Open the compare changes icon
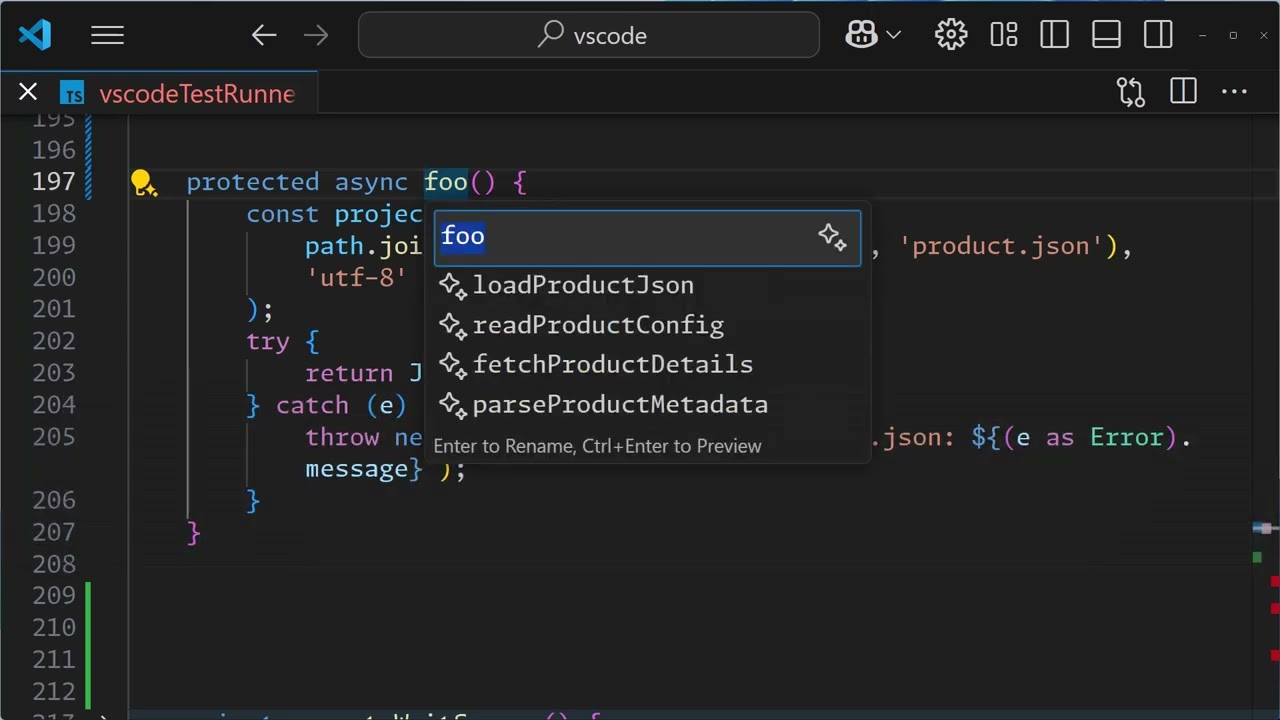The height and width of the screenshot is (720, 1280). 1130,93
